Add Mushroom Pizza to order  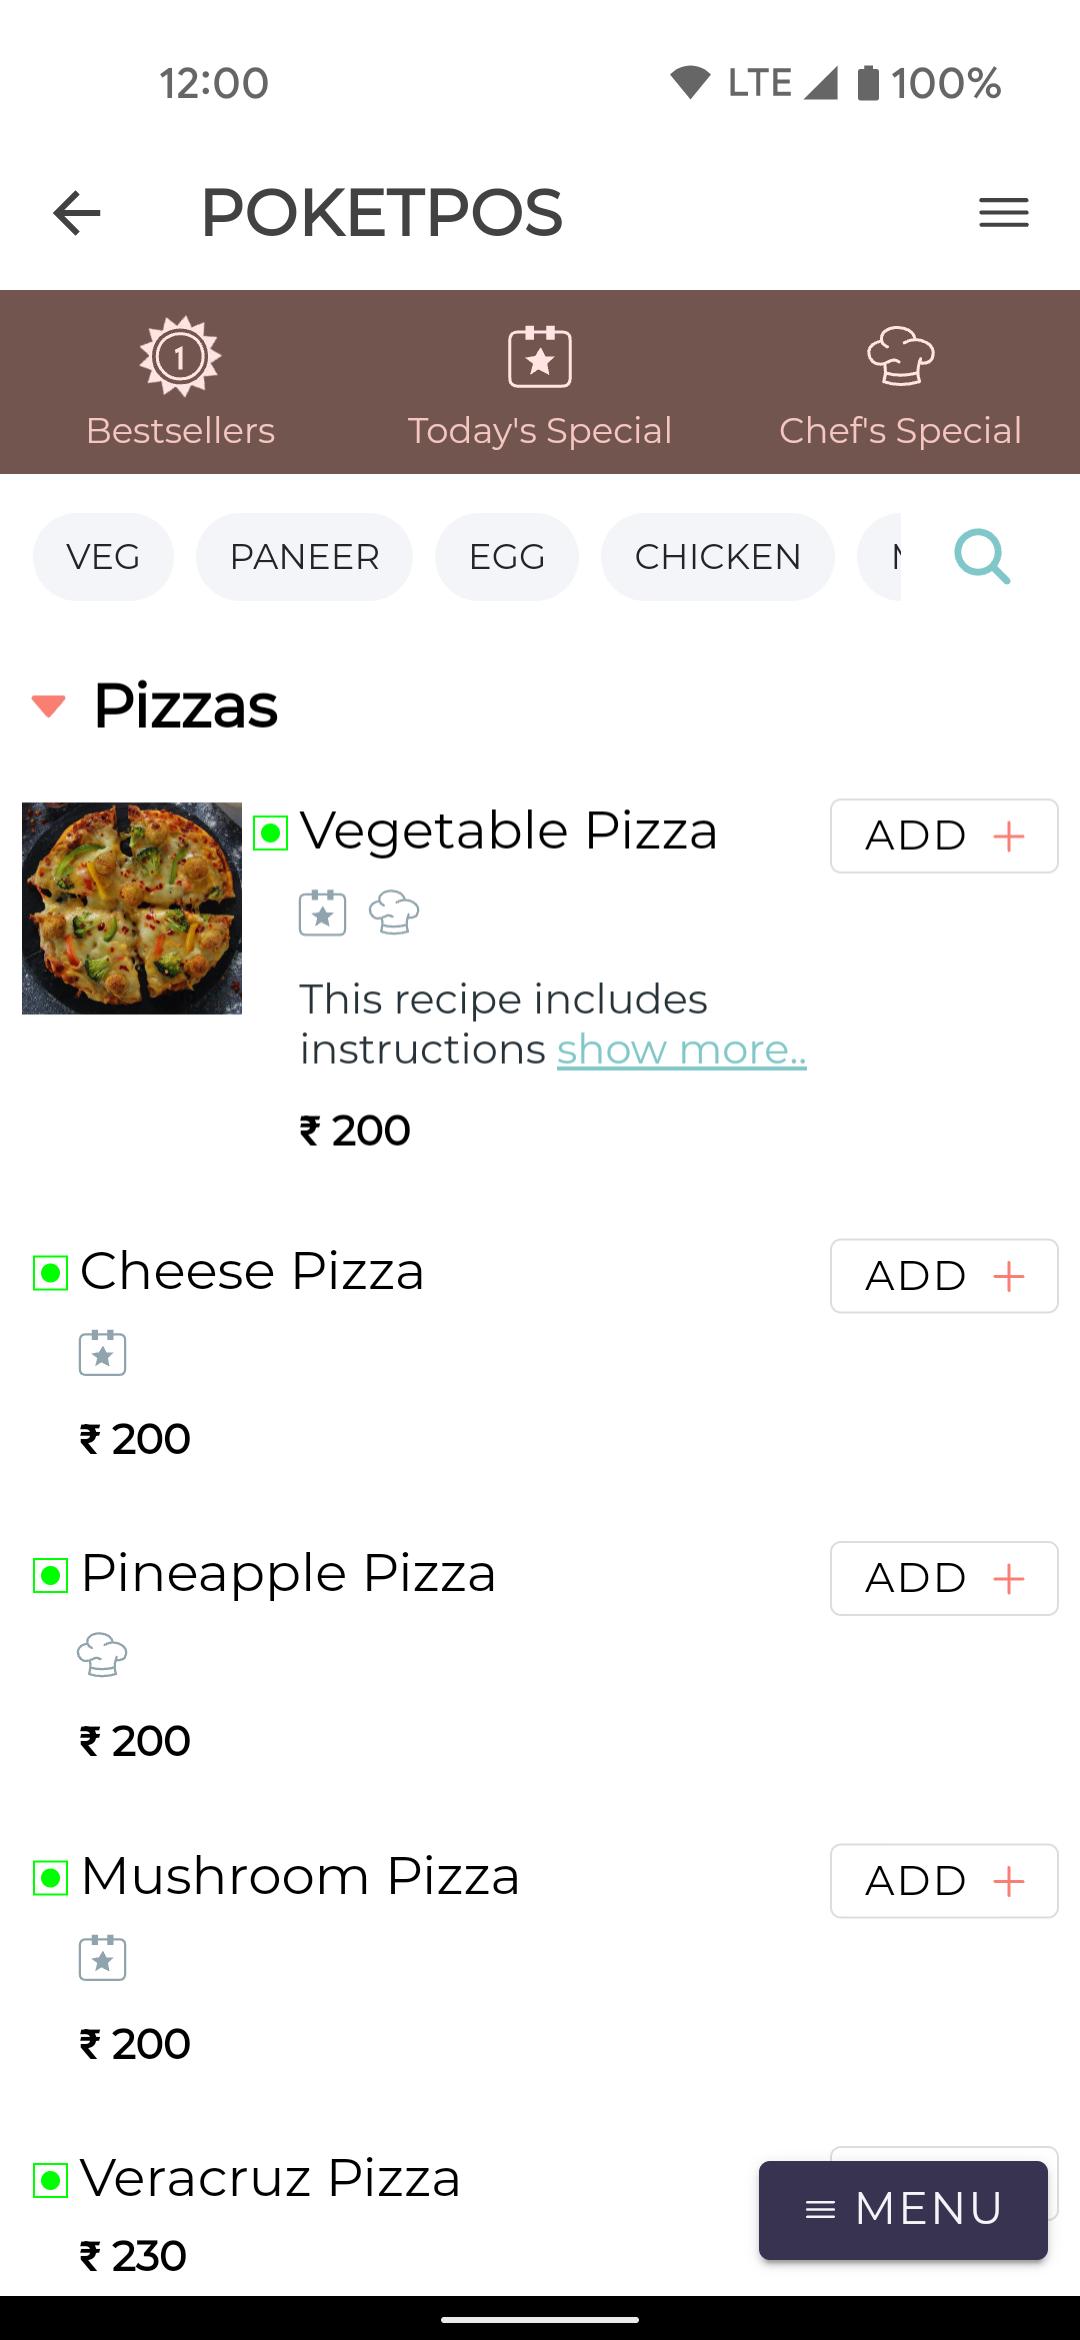coord(944,1881)
